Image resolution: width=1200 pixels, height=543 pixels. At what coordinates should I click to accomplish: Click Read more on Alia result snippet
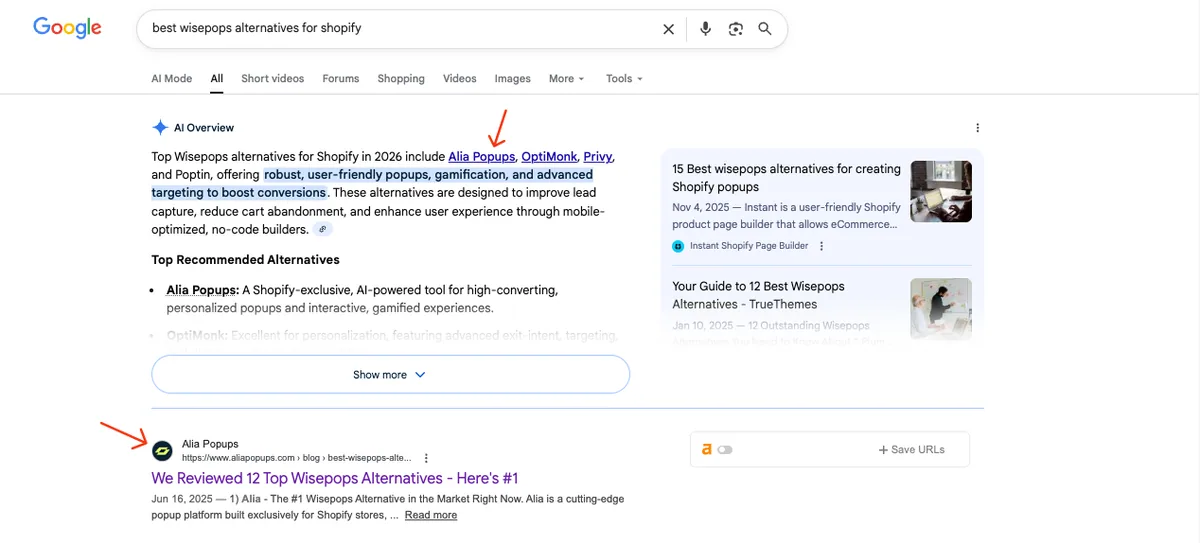(x=431, y=515)
